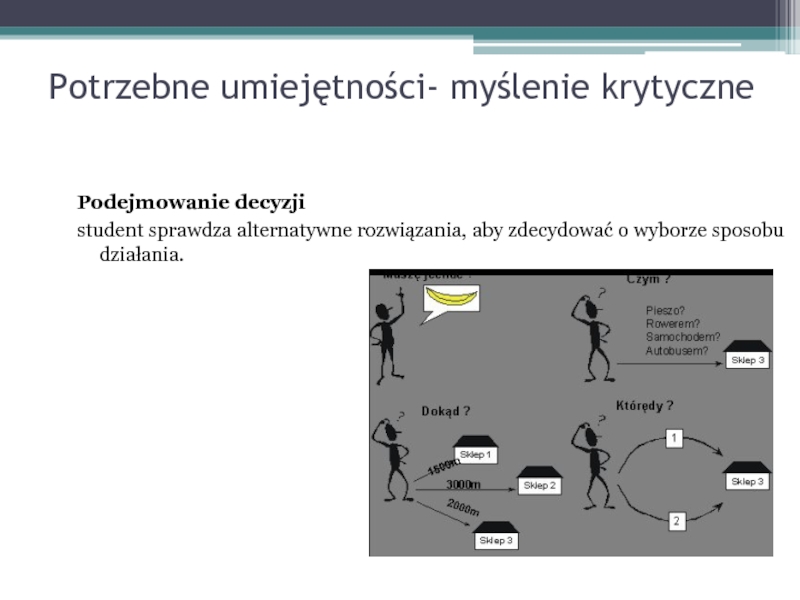
Task: Select the thinking figure beside "Dokąd ?"
Action: point(393,459)
